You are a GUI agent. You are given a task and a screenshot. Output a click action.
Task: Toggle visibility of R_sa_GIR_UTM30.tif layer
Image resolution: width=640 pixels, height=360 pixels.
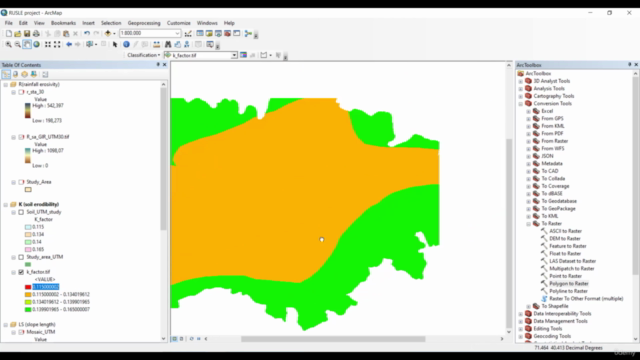pyautogui.click(x=21, y=137)
